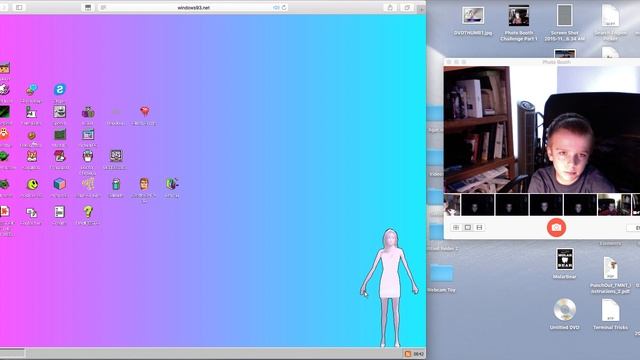Select the four-up grid mode in Photo Booth
This screenshot has width=640, height=360.
click(456, 227)
